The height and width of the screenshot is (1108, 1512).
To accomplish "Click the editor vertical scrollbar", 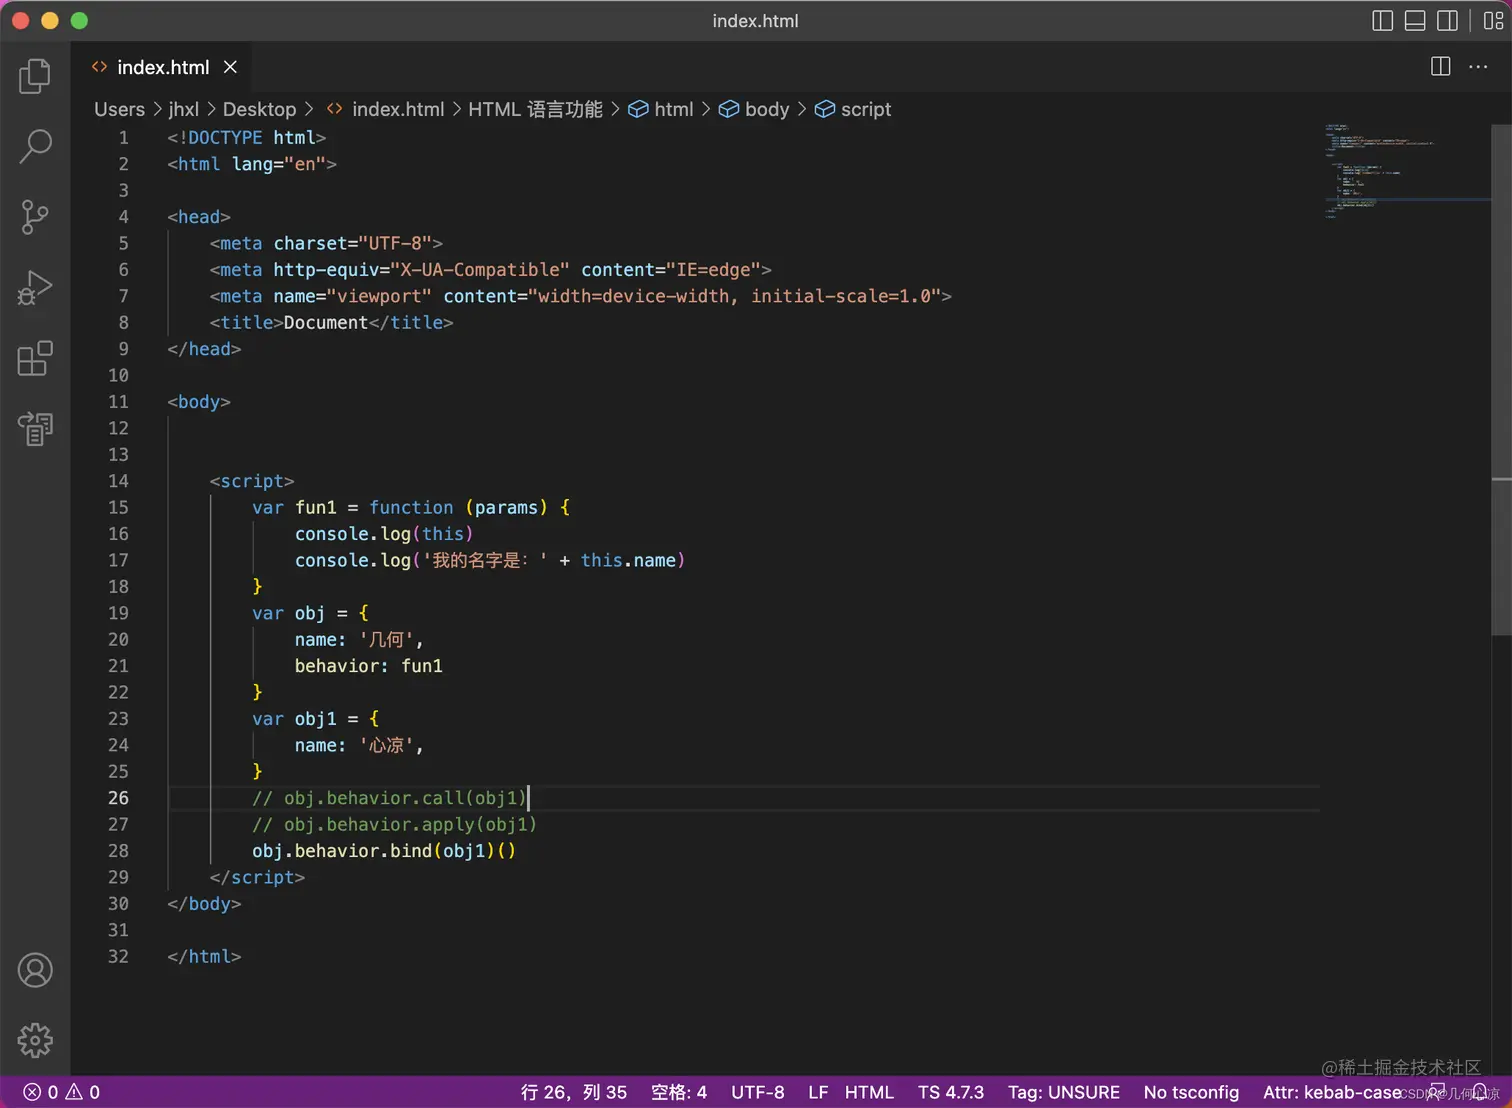I will pyautogui.click(x=1501, y=380).
